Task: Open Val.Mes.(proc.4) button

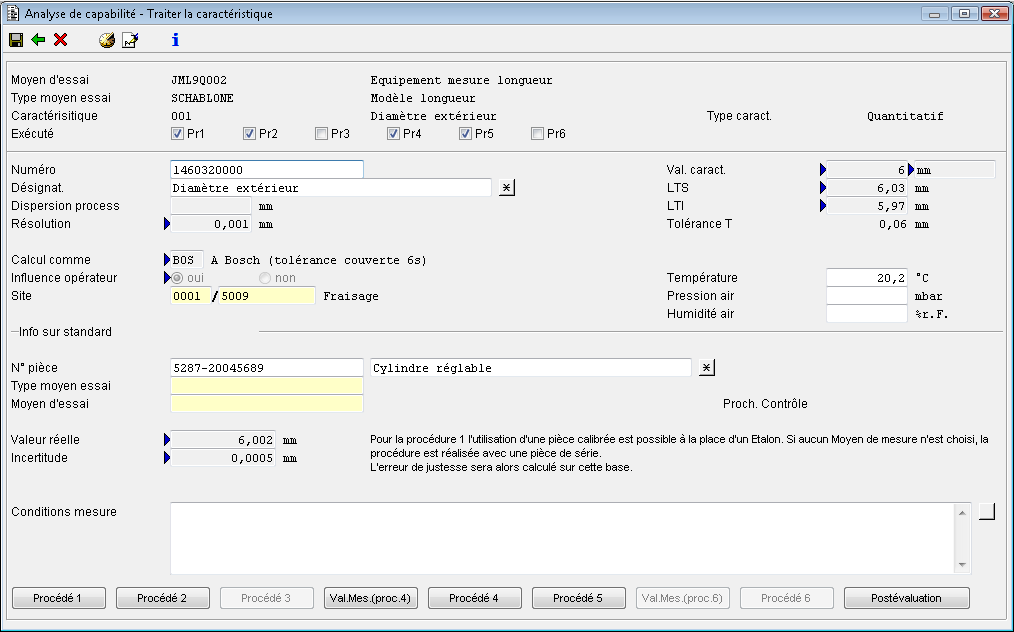Action: [x=371, y=598]
